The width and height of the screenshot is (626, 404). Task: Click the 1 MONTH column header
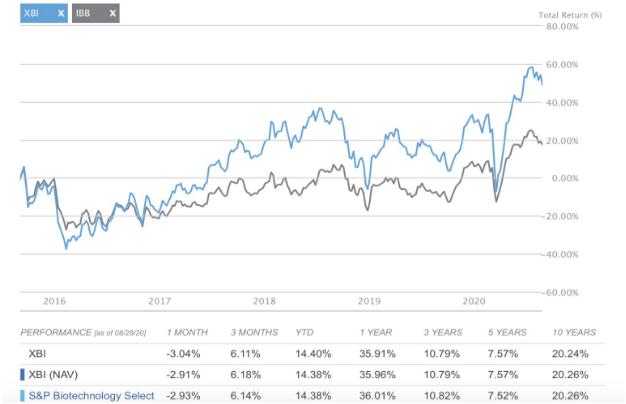(x=188, y=331)
